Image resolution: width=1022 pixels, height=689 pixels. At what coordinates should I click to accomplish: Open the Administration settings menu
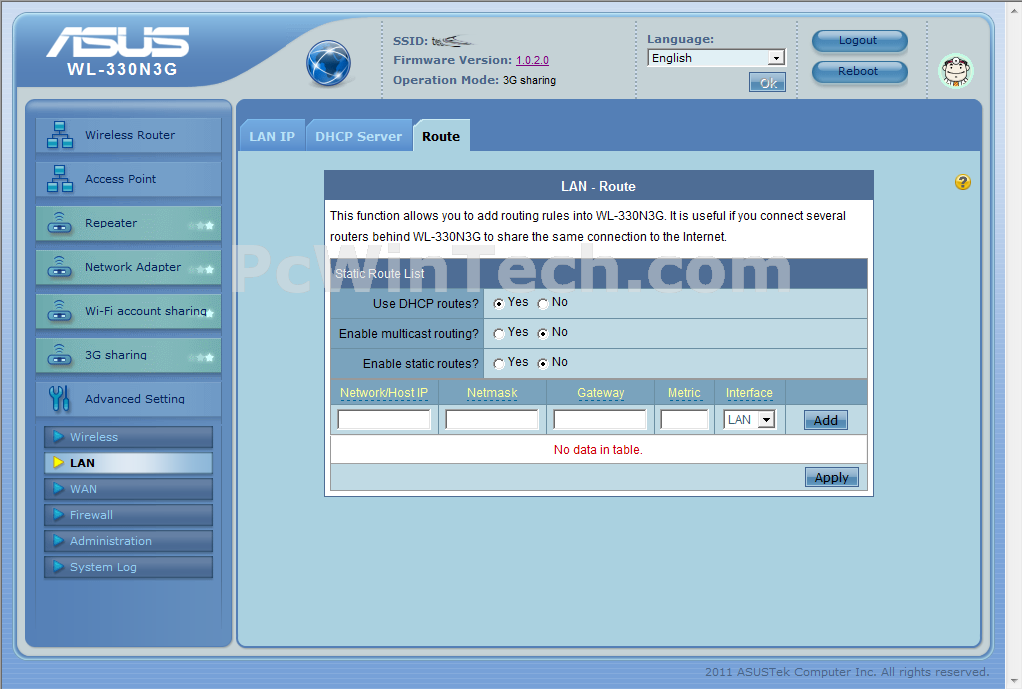pyautogui.click(x=128, y=541)
